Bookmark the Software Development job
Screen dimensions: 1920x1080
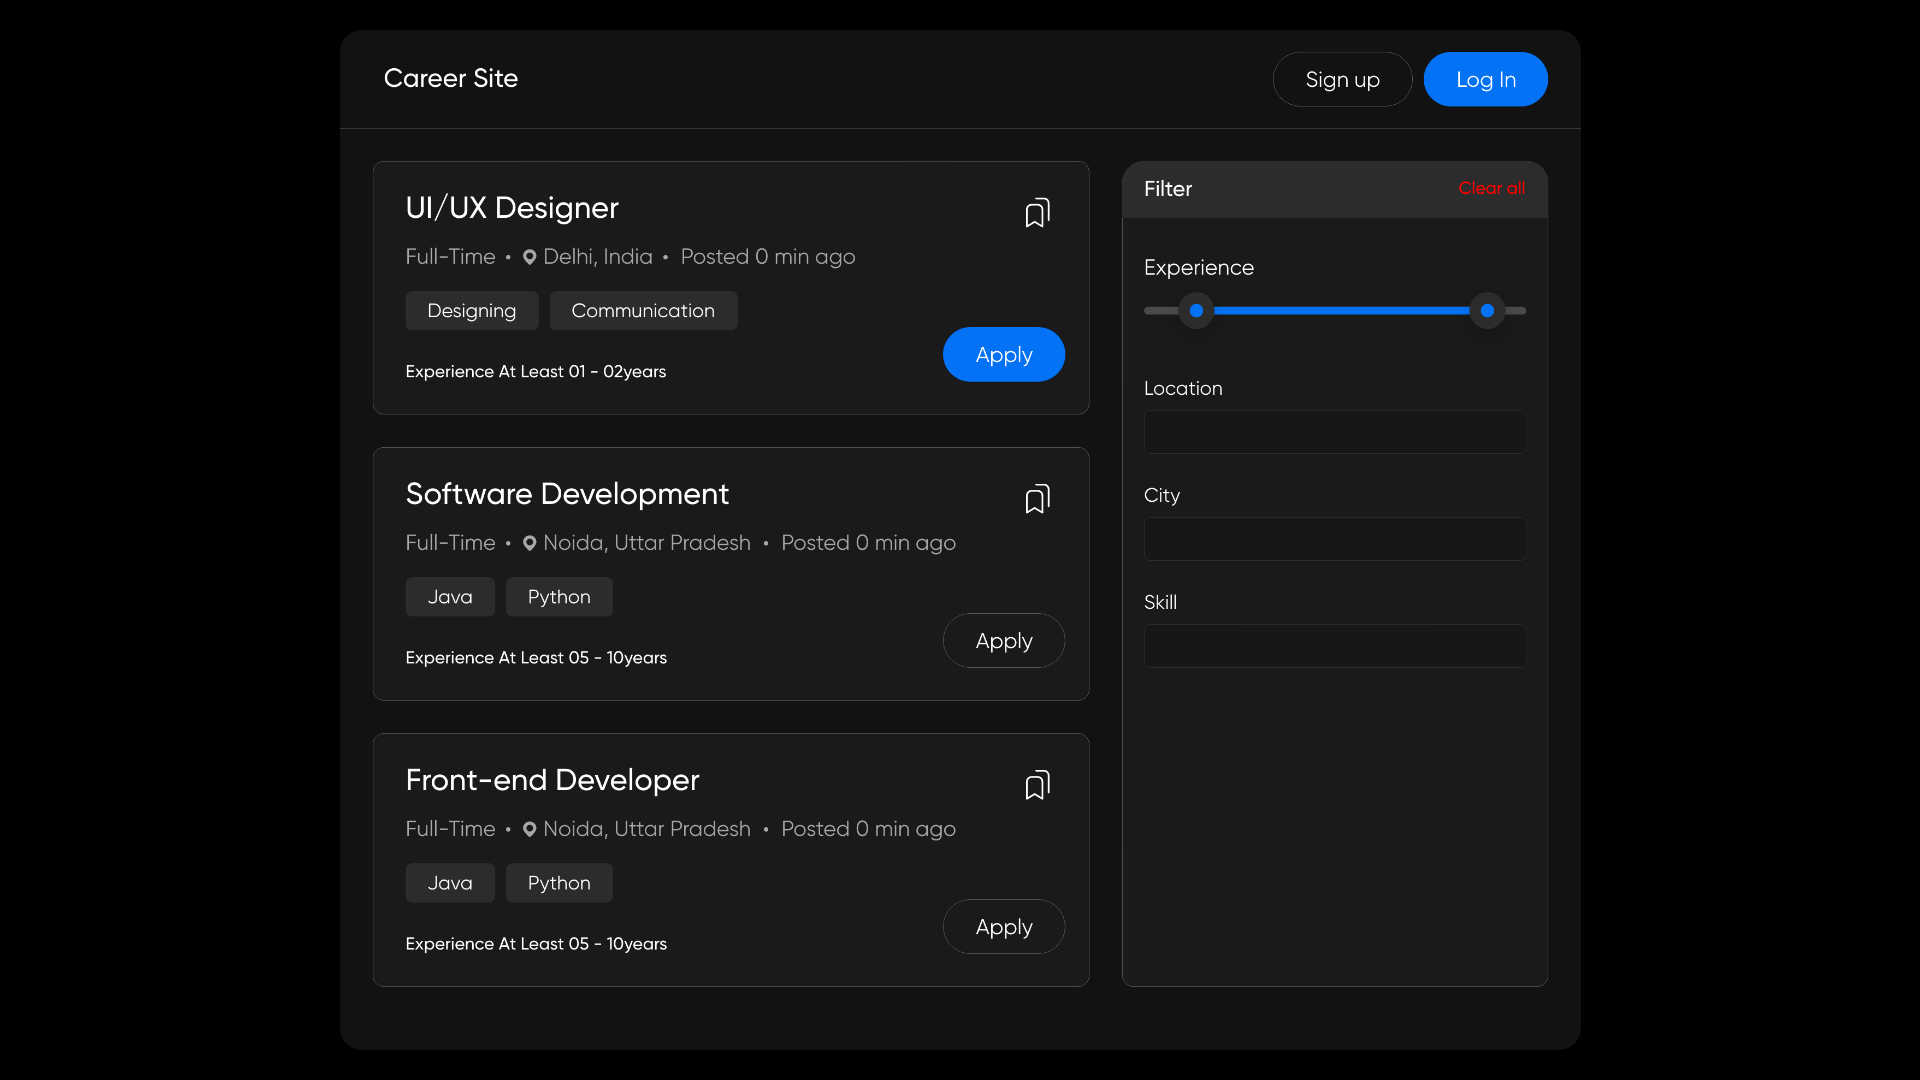1037,499
